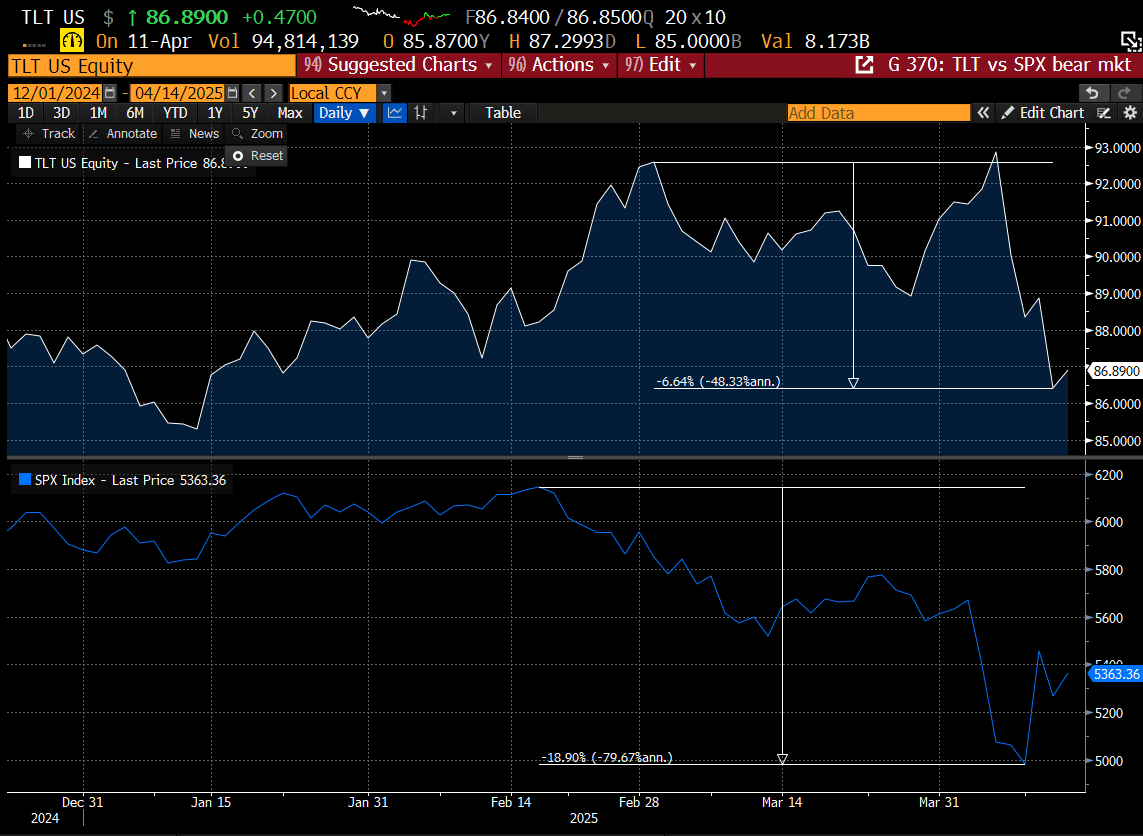Click the Mar 14 x-axis date label

click(781, 802)
